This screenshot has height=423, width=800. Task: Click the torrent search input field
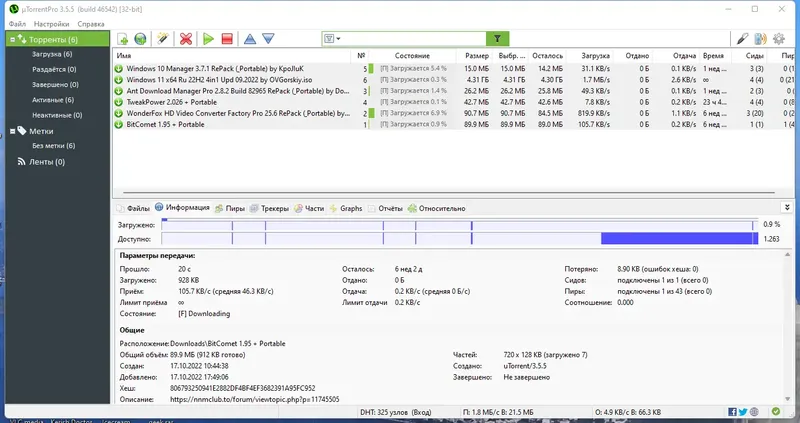pos(413,39)
